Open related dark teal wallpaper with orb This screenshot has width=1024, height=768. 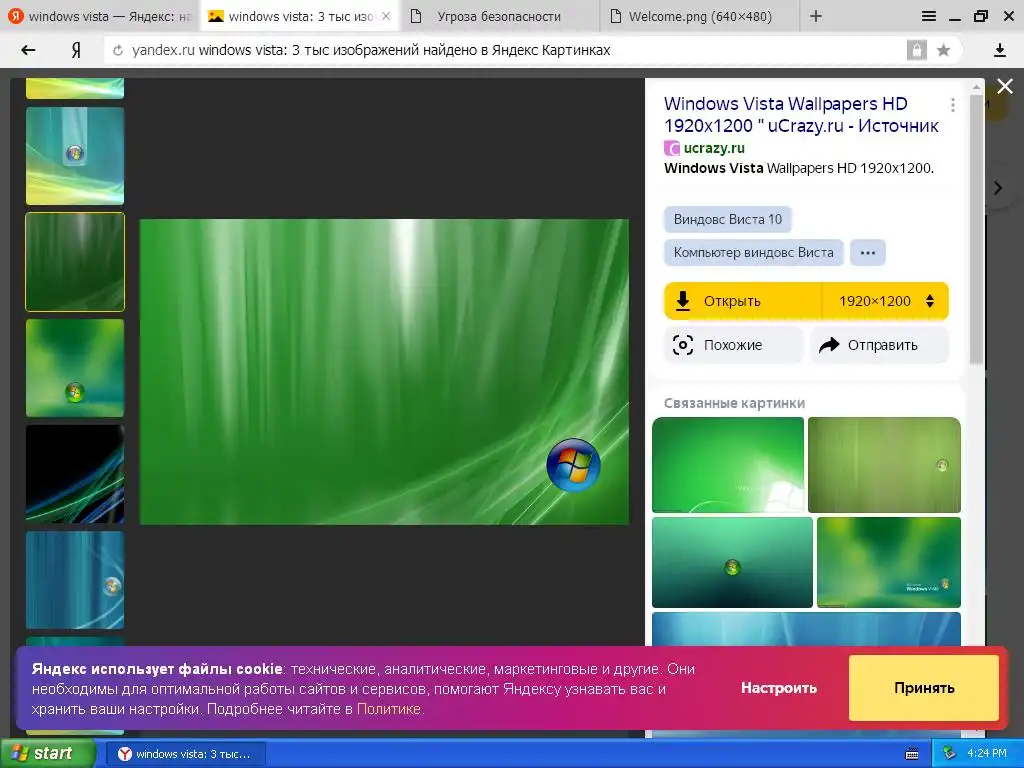pos(733,562)
